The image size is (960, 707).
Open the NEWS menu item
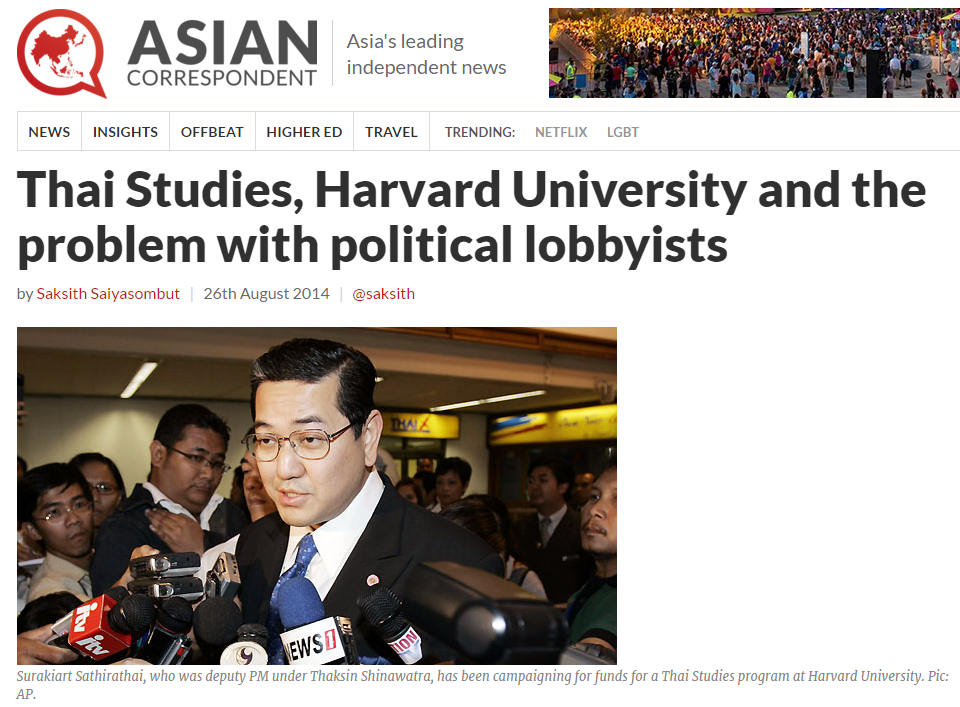click(x=49, y=132)
